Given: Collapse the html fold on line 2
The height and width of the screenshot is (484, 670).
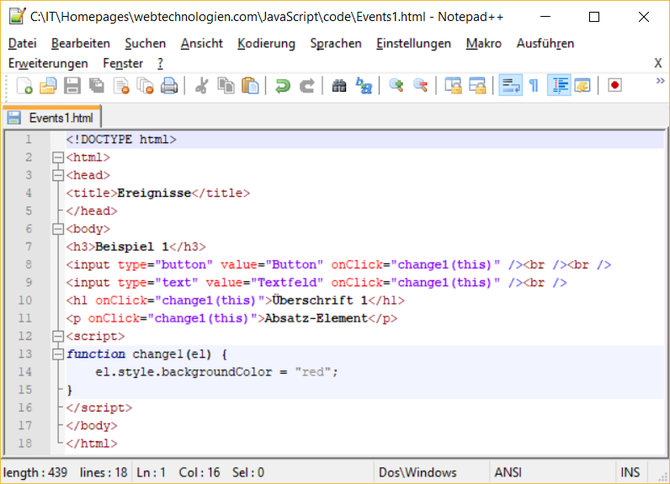Looking at the screenshot, I should (58, 158).
